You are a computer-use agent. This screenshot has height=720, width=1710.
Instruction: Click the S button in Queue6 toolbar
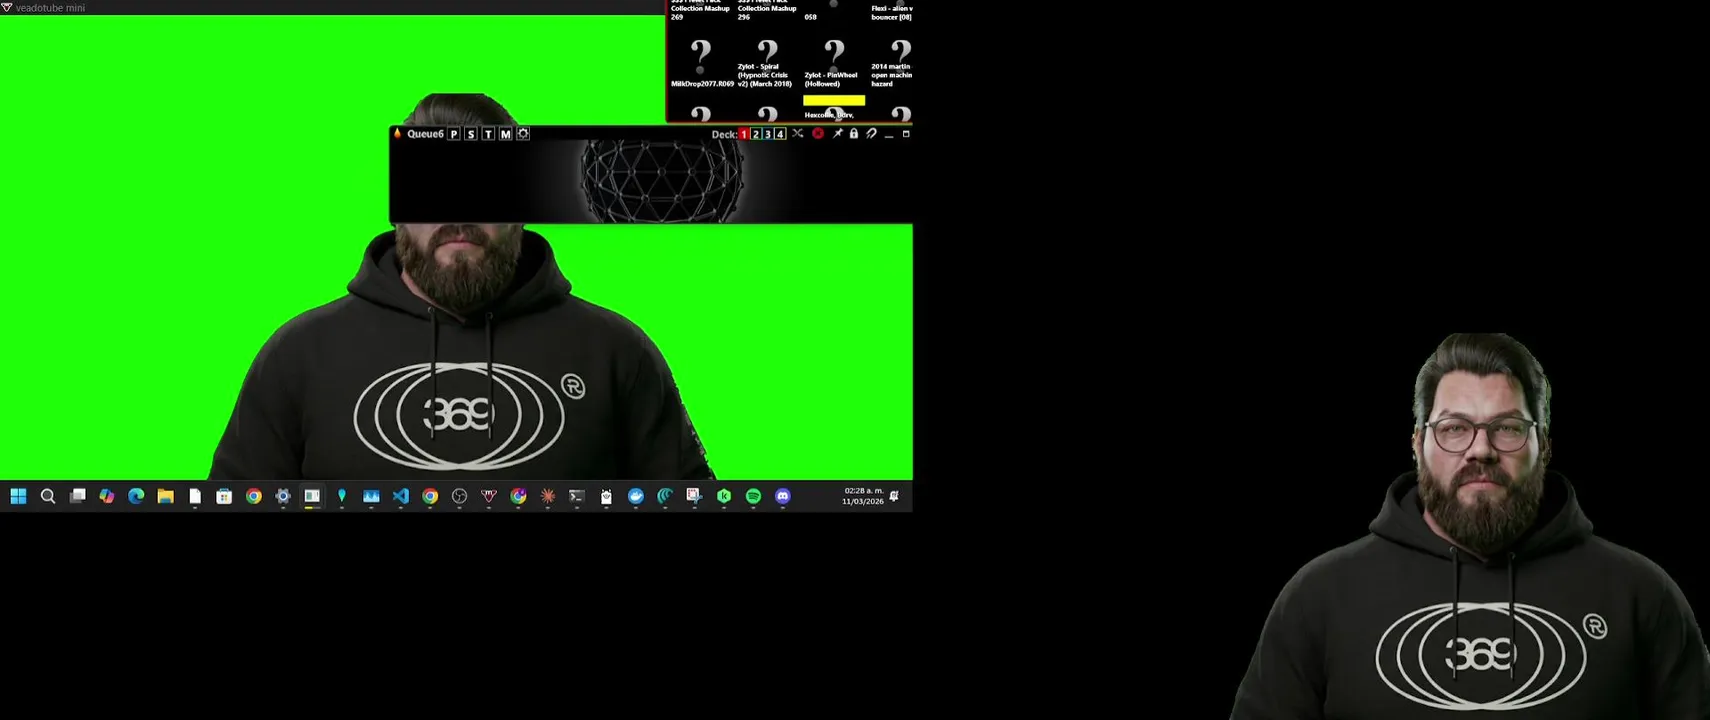[x=471, y=134]
